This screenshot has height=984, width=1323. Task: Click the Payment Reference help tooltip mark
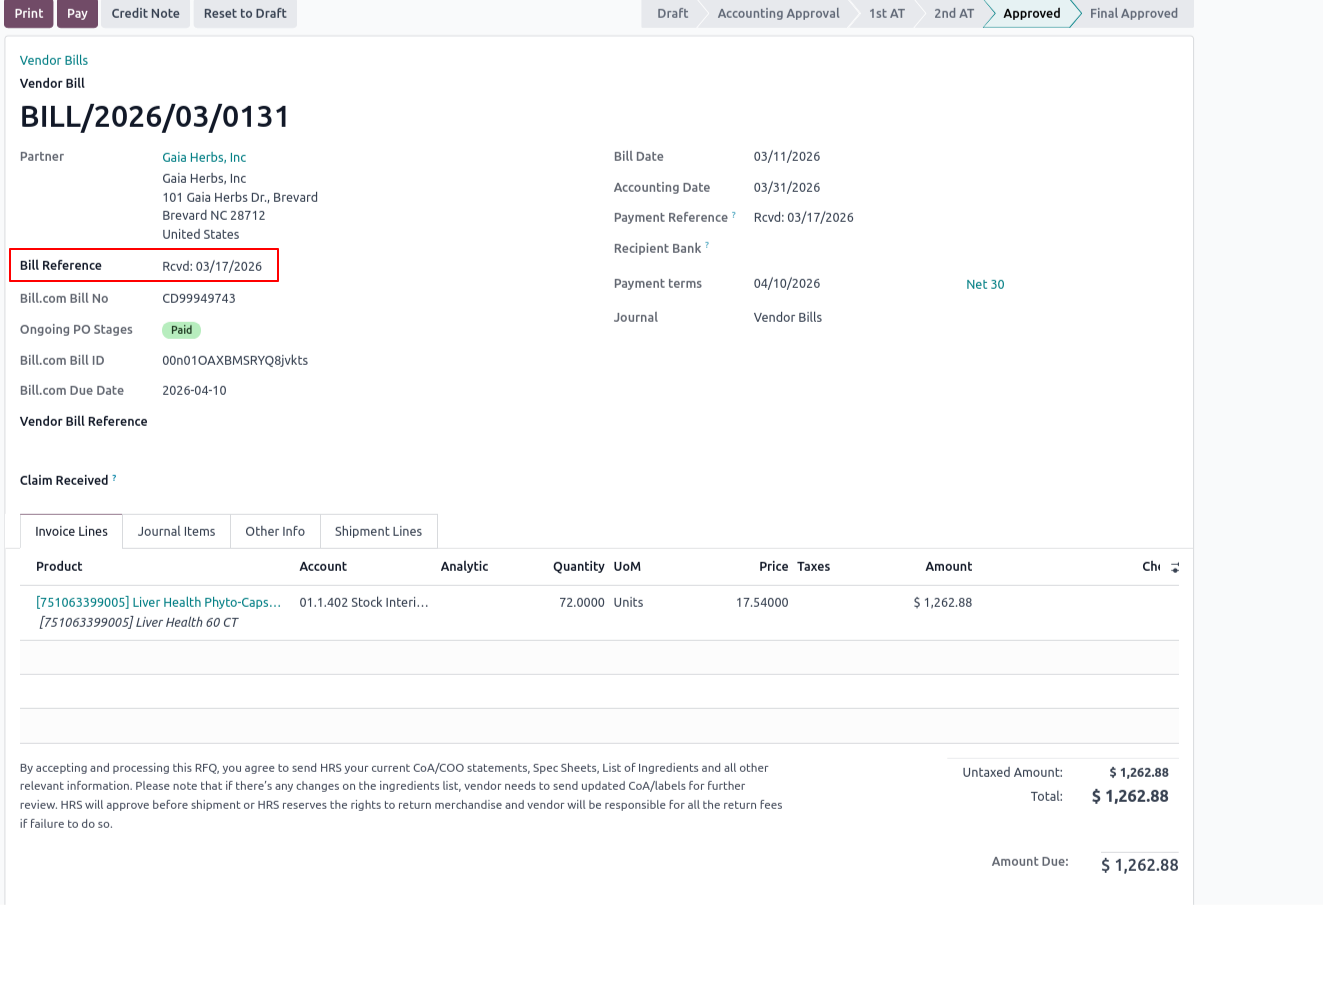734,214
